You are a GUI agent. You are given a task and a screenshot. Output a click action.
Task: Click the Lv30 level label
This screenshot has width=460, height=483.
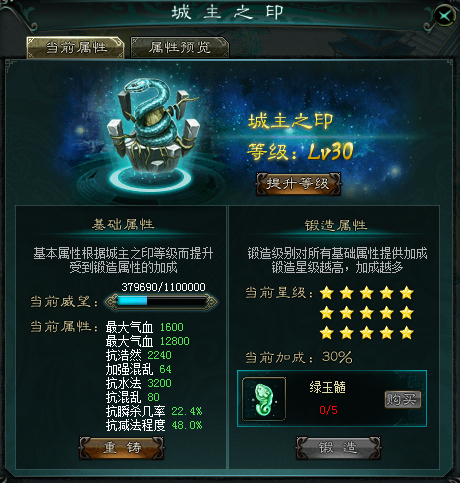click(330, 152)
